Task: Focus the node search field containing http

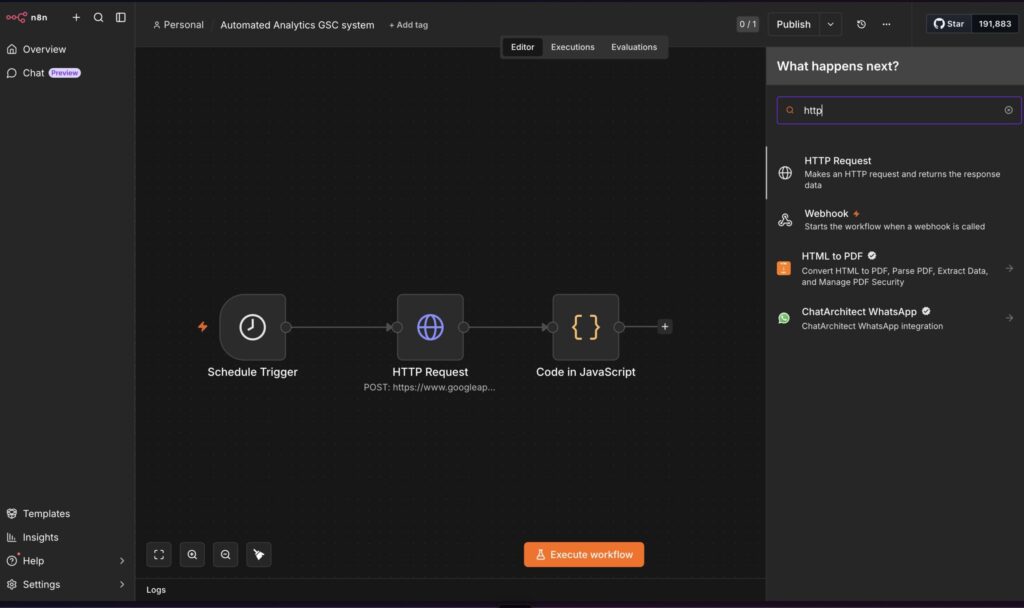Action: 899,110
